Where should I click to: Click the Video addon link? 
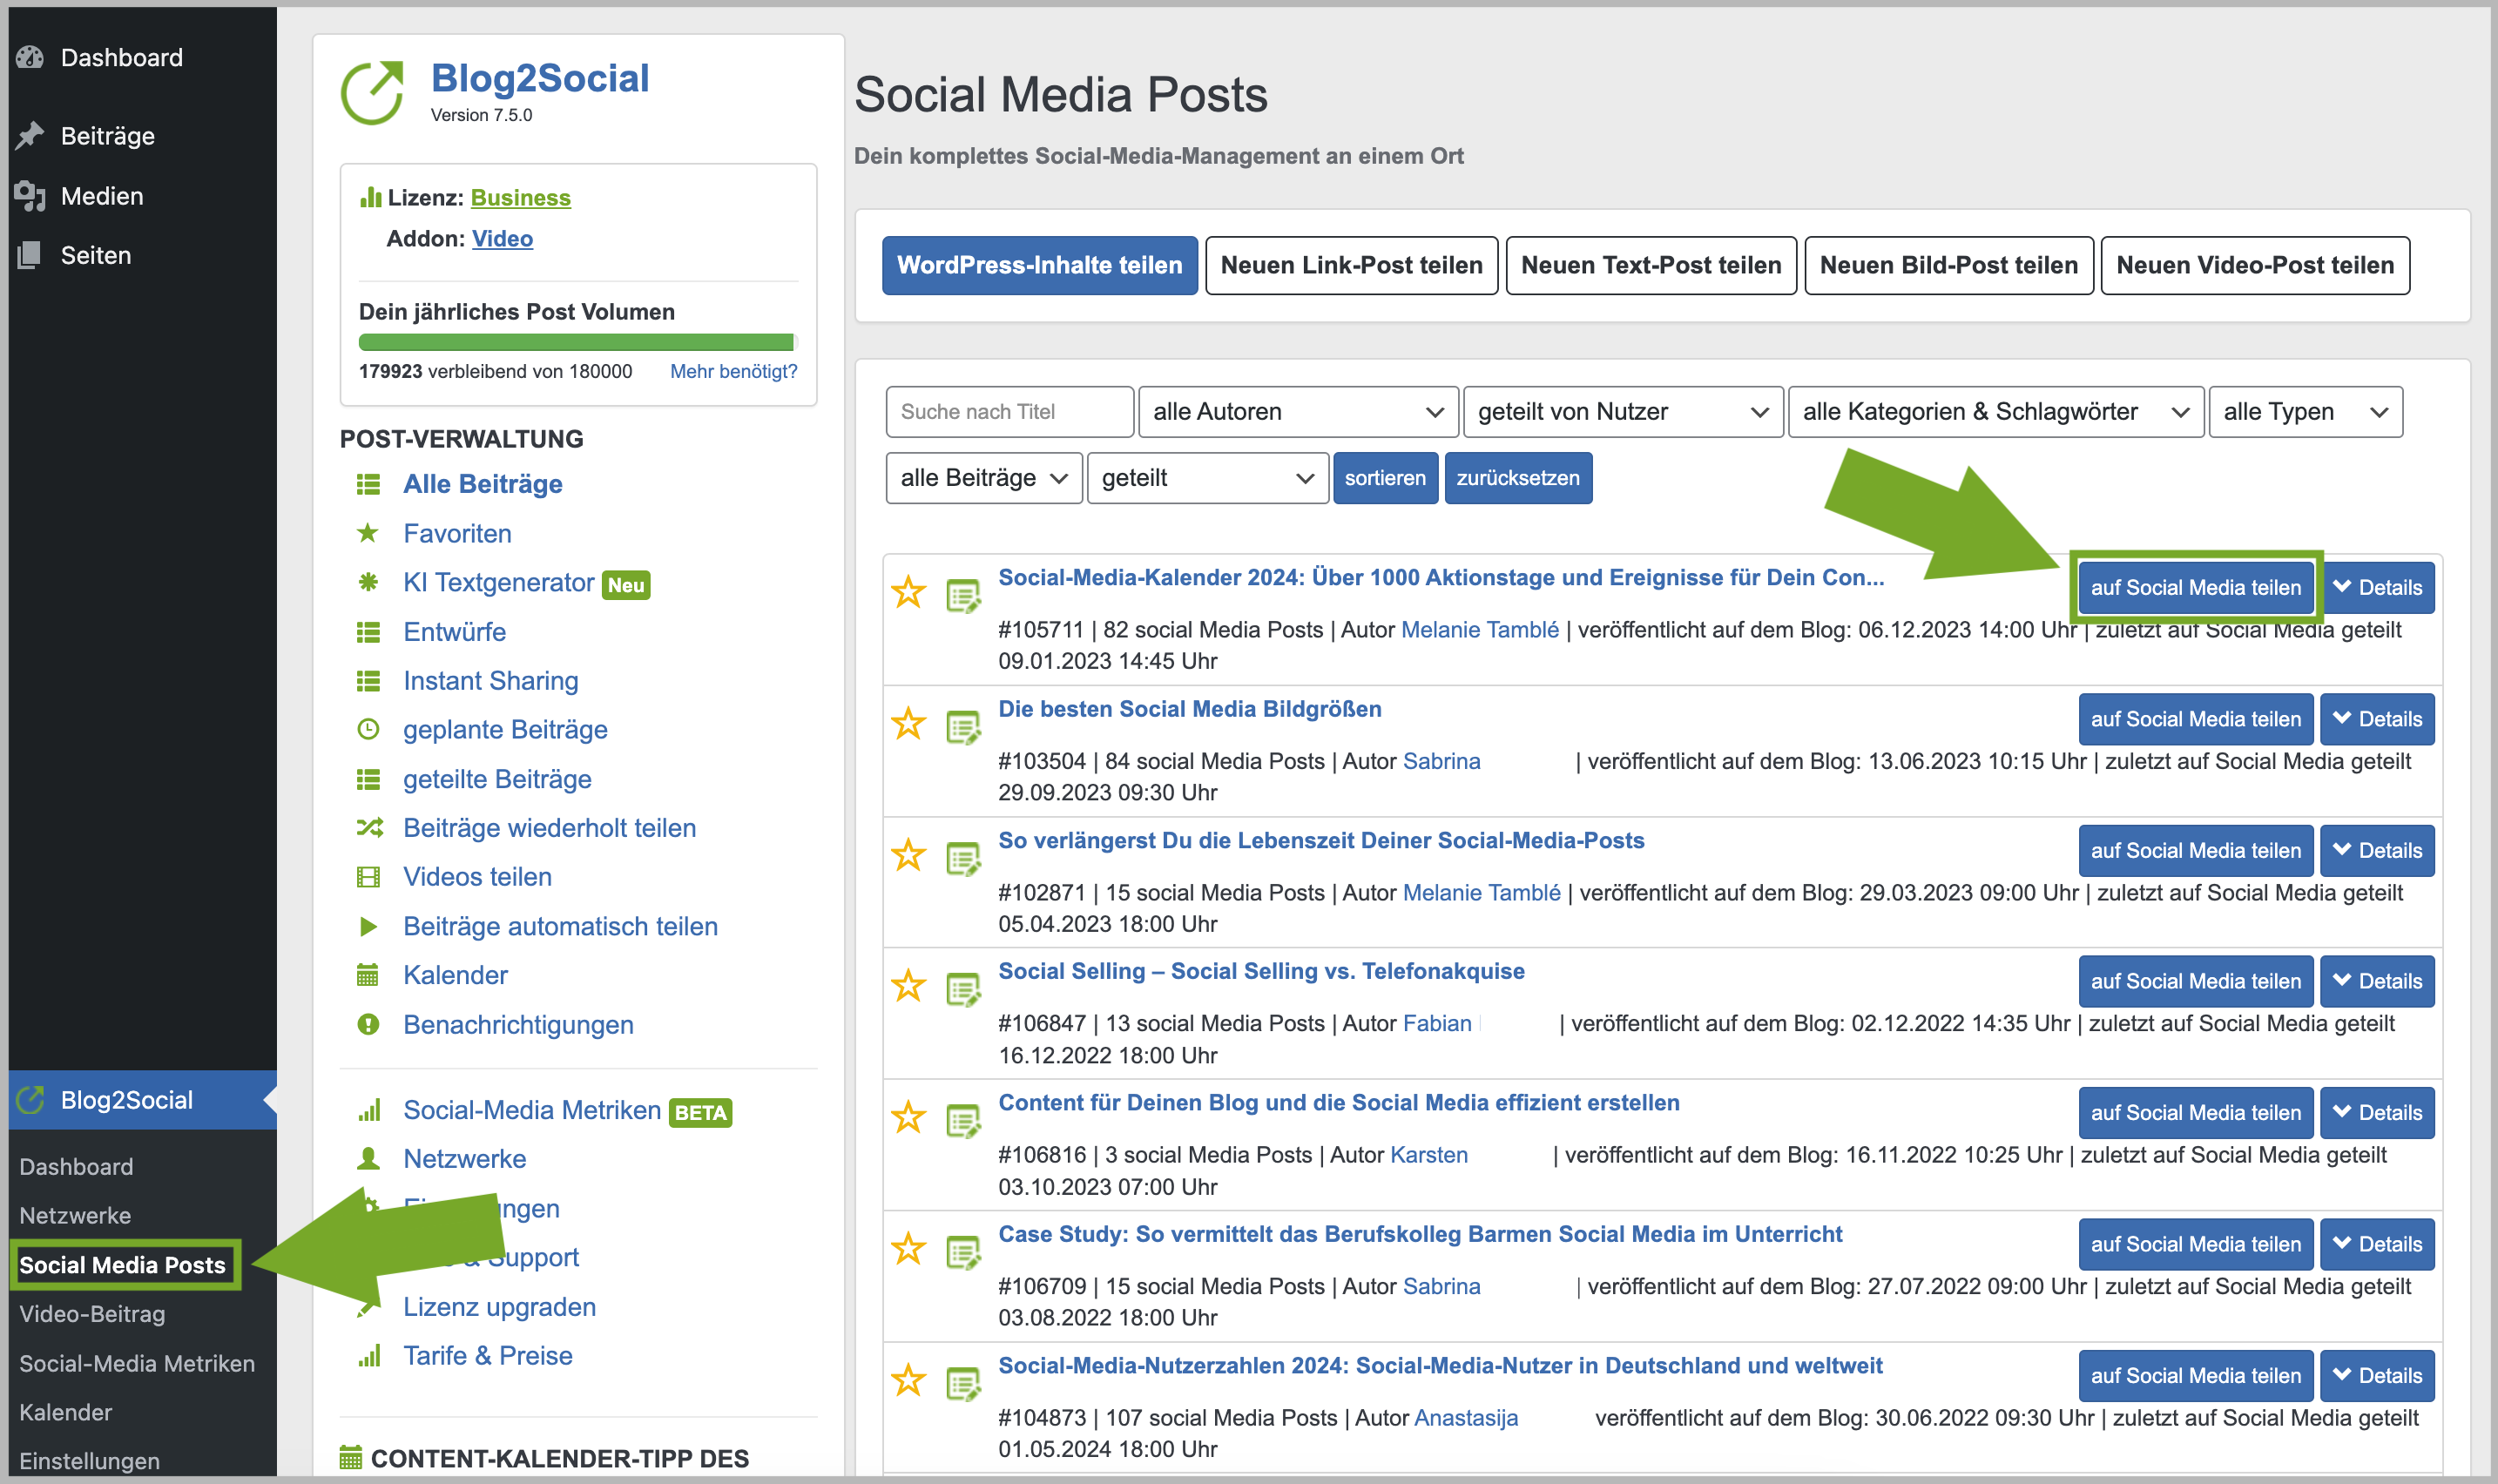(x=502, y=239)
